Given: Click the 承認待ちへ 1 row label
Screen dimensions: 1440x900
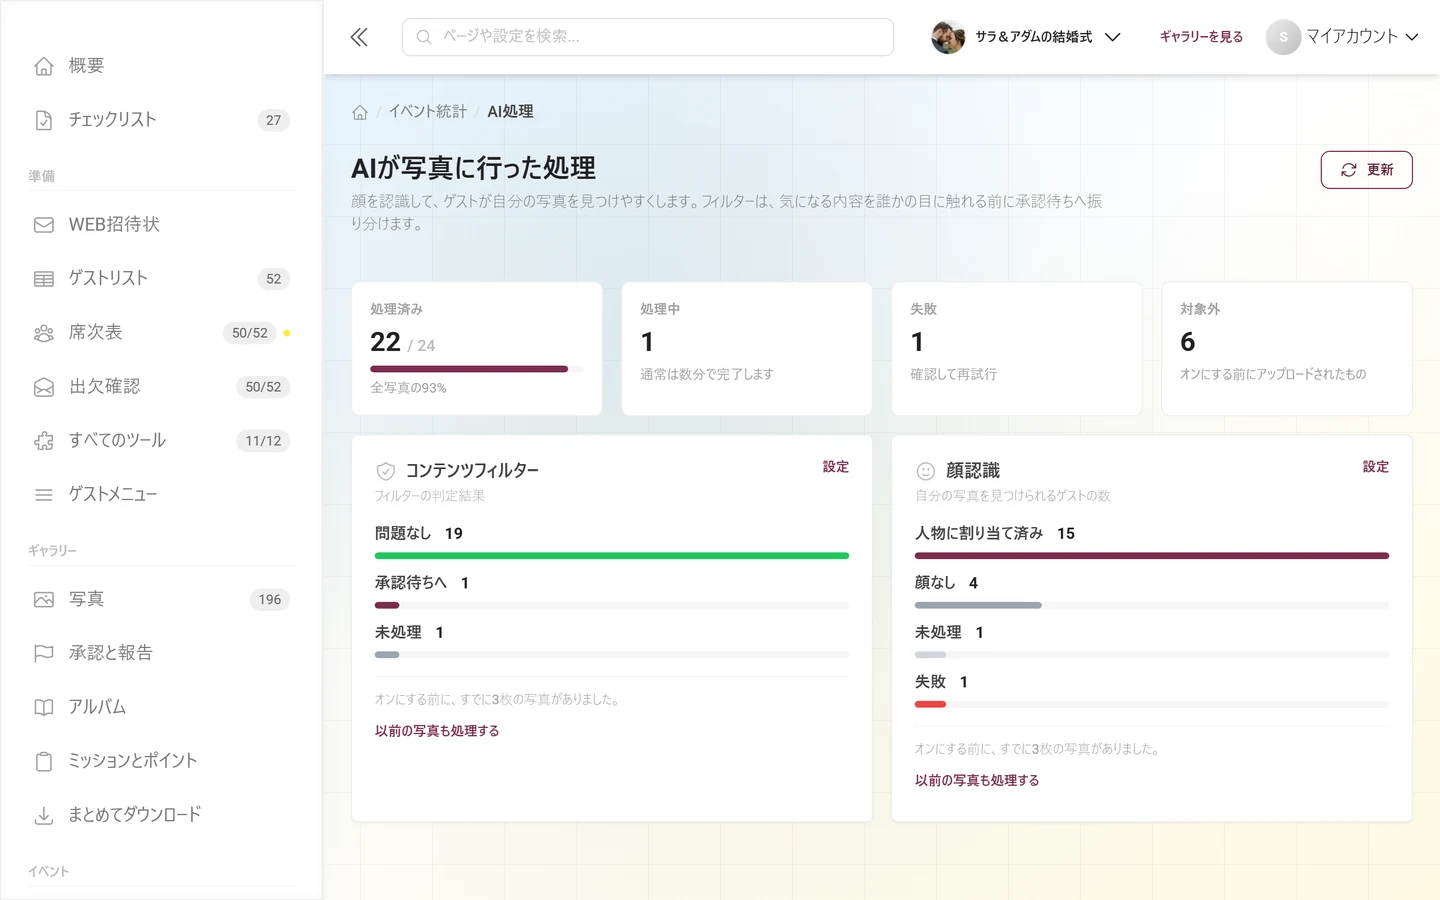Looking at the screenshot, I should pyautogui.click(x=422, y=583).
